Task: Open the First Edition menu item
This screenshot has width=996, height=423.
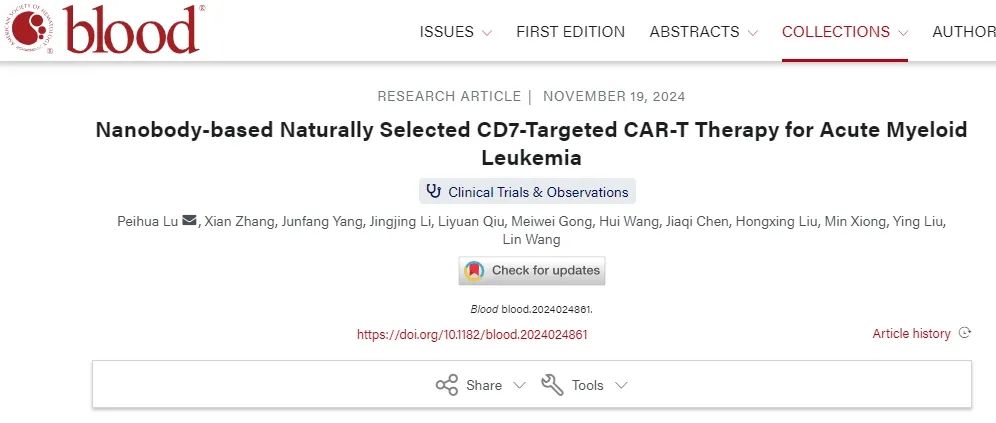Action: point(570,32)
